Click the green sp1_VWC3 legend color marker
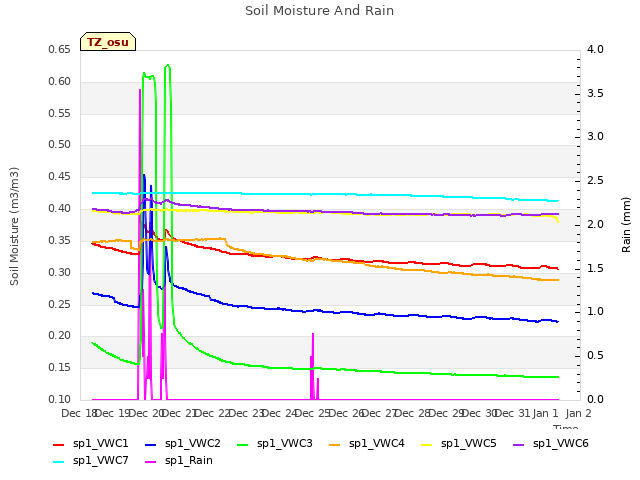 coord(243,445)
